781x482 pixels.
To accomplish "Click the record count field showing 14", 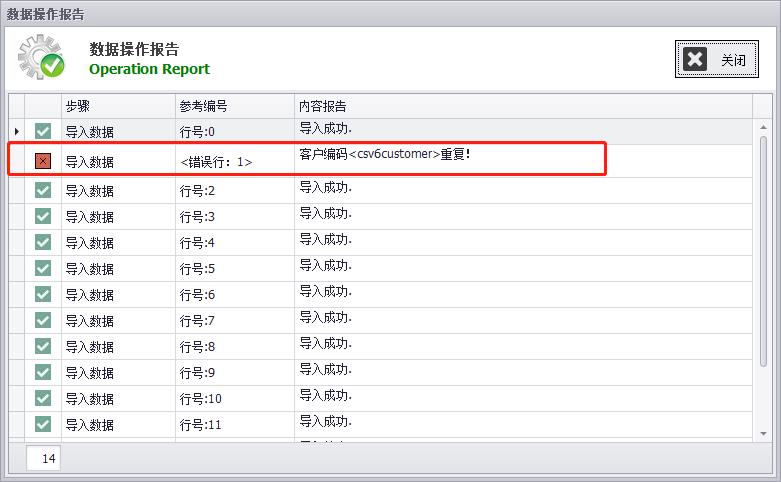I will pyautogui.click(x=48, y=459).
